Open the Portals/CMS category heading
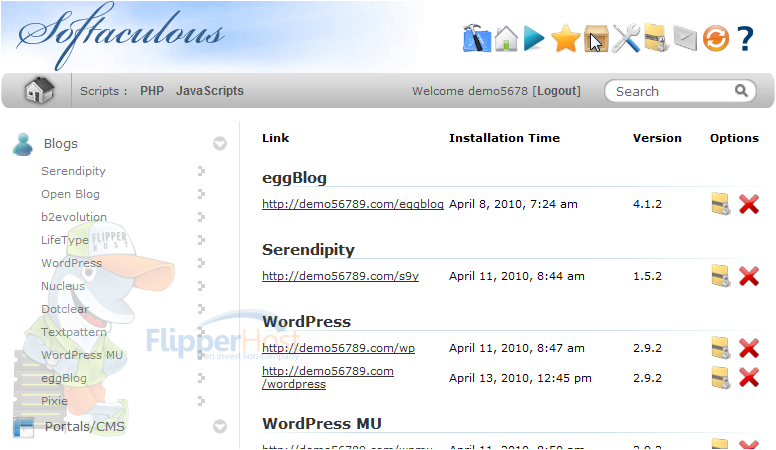The height and width of the screenshot is (450, 776). [85, 426]
